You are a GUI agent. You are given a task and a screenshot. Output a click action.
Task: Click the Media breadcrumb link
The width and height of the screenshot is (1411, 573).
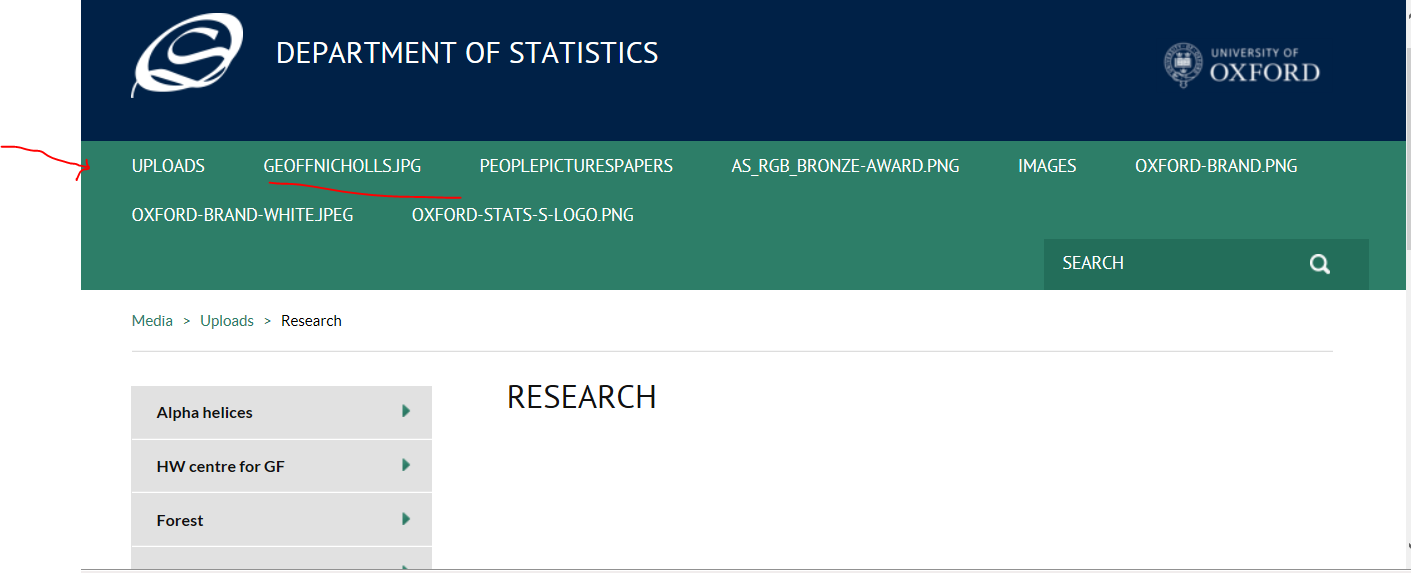[152, 321]
